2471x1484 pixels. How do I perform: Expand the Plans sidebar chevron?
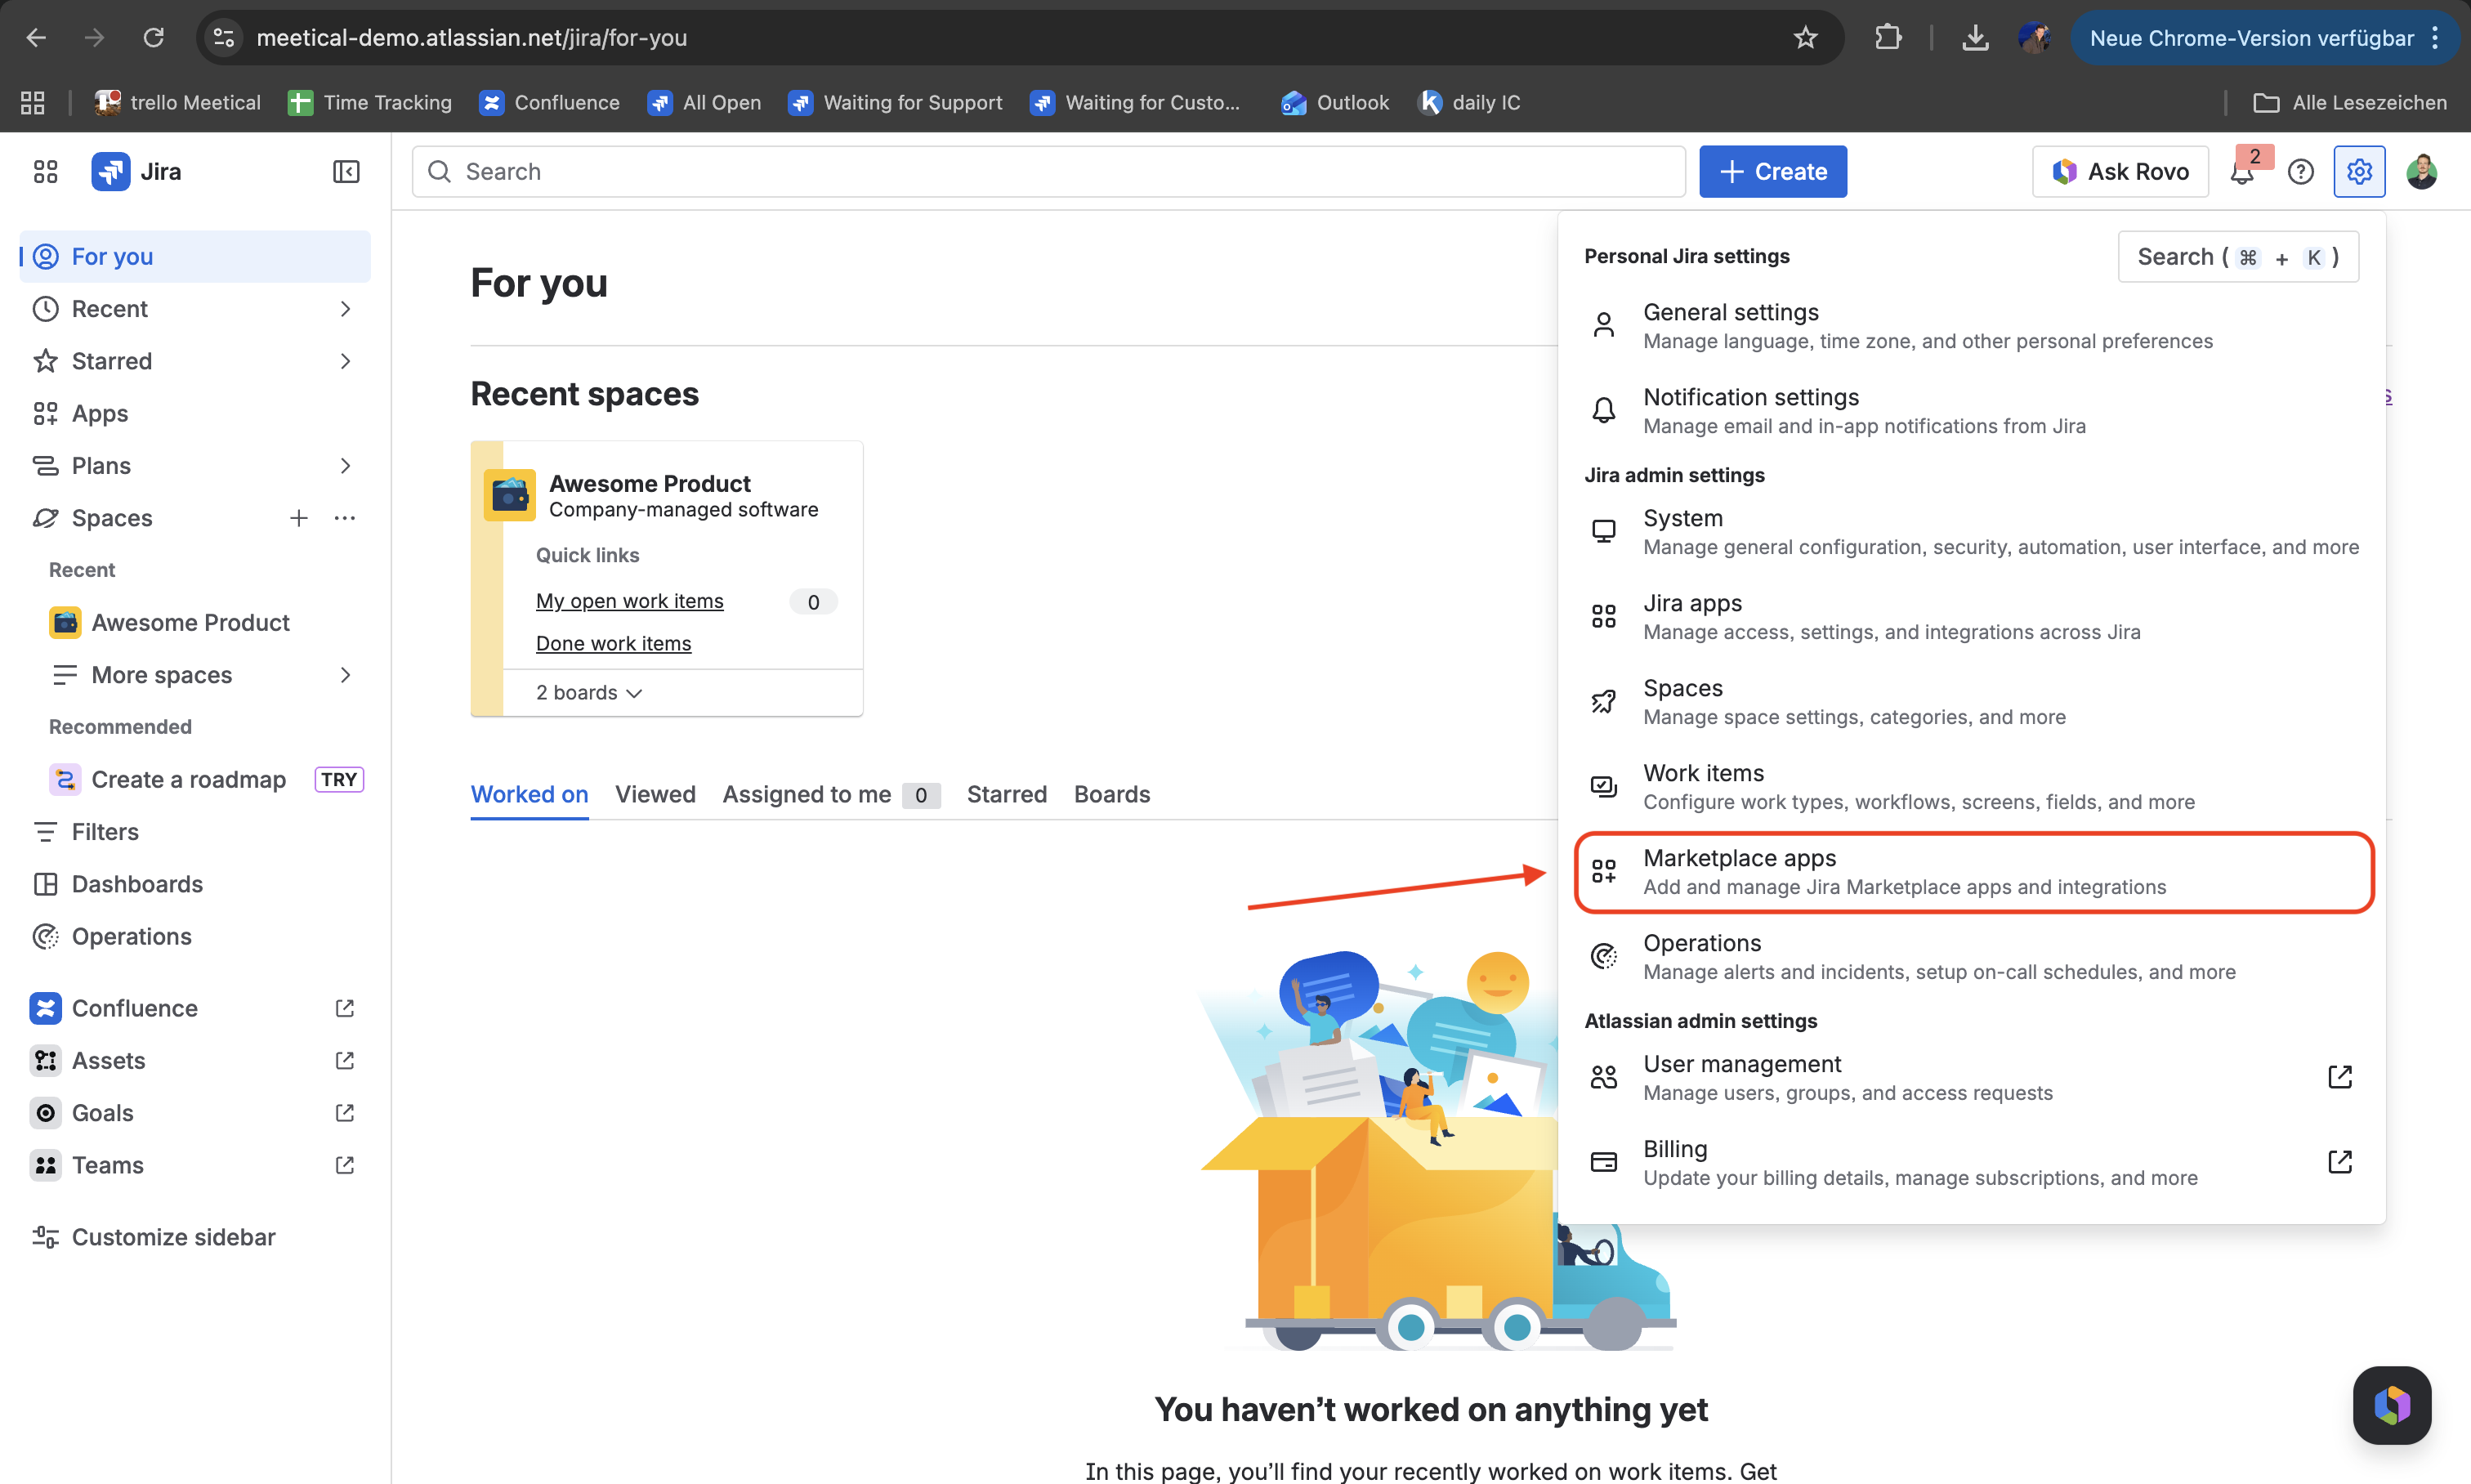tap(345, 466)
